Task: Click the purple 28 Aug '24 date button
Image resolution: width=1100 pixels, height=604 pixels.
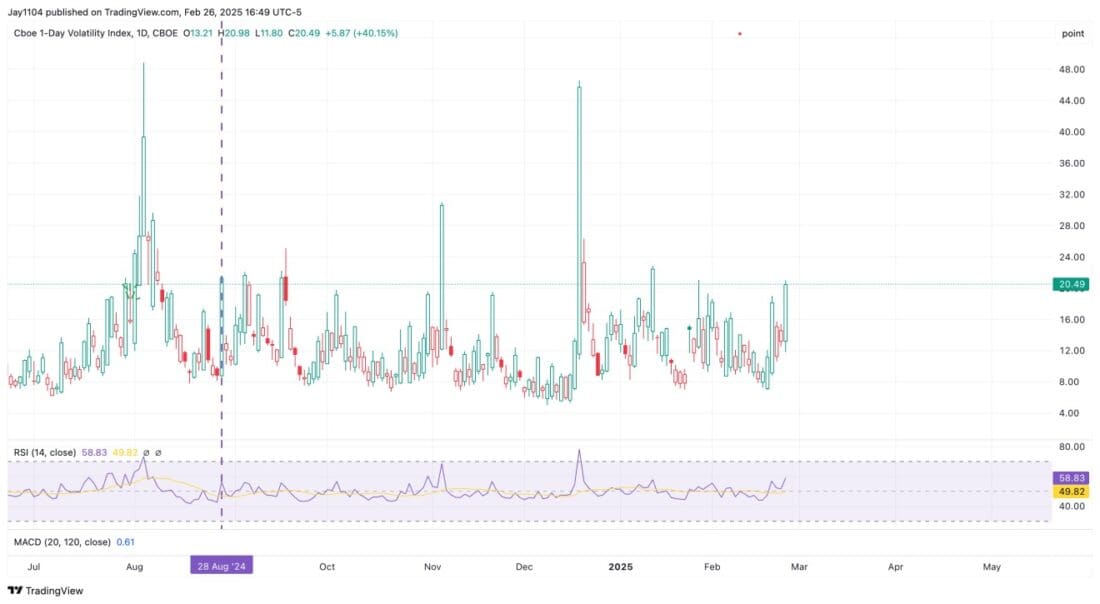Action: tap(221, 565)
